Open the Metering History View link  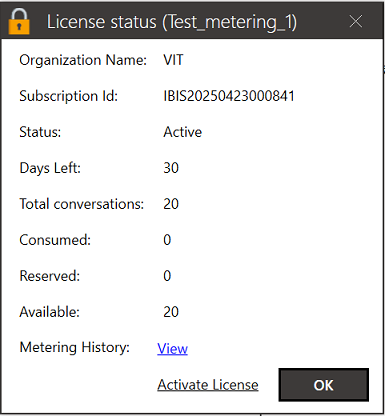pos(172,349)
